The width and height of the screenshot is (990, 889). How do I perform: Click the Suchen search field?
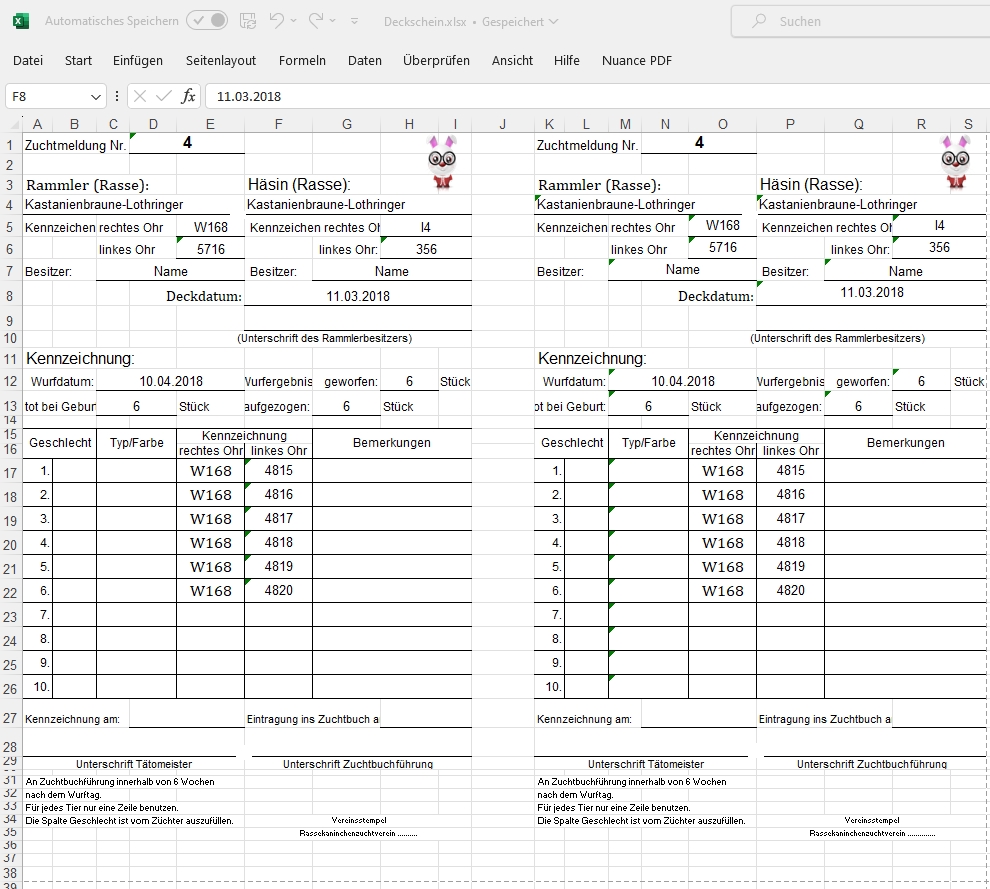861,21
